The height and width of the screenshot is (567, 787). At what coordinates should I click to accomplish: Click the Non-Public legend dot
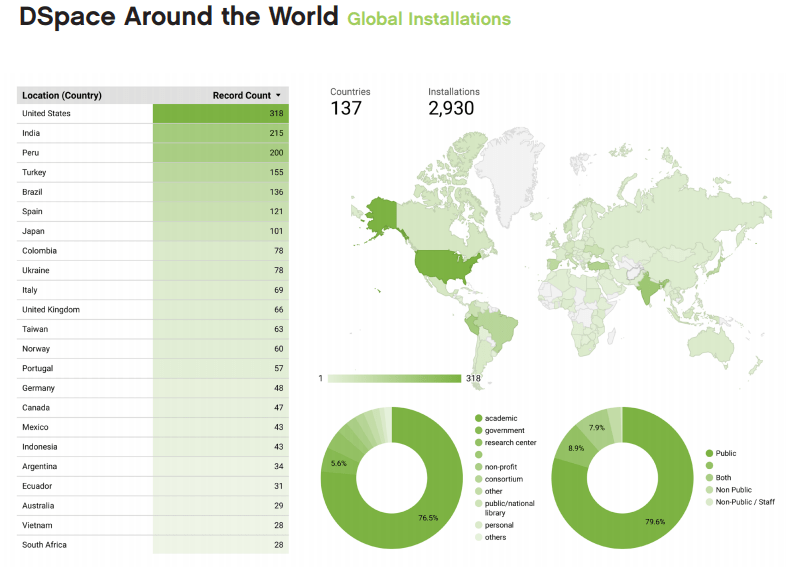click(710, 490)
